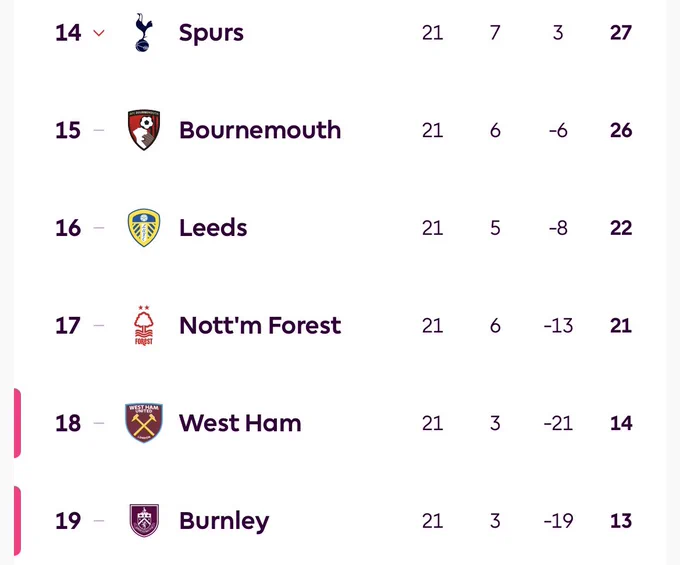The height and width of the screenshot is (565, 680).
Task: Open the Nott'm Forest team name
Action: click(x=260, y=325)
